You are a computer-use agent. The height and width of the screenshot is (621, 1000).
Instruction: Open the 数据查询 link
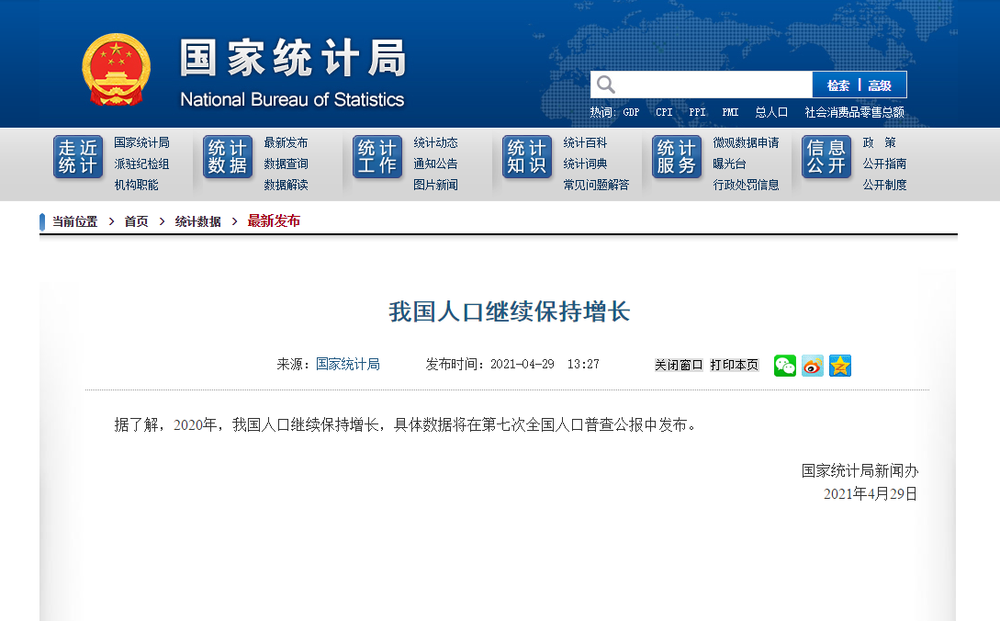coord(286,164)
